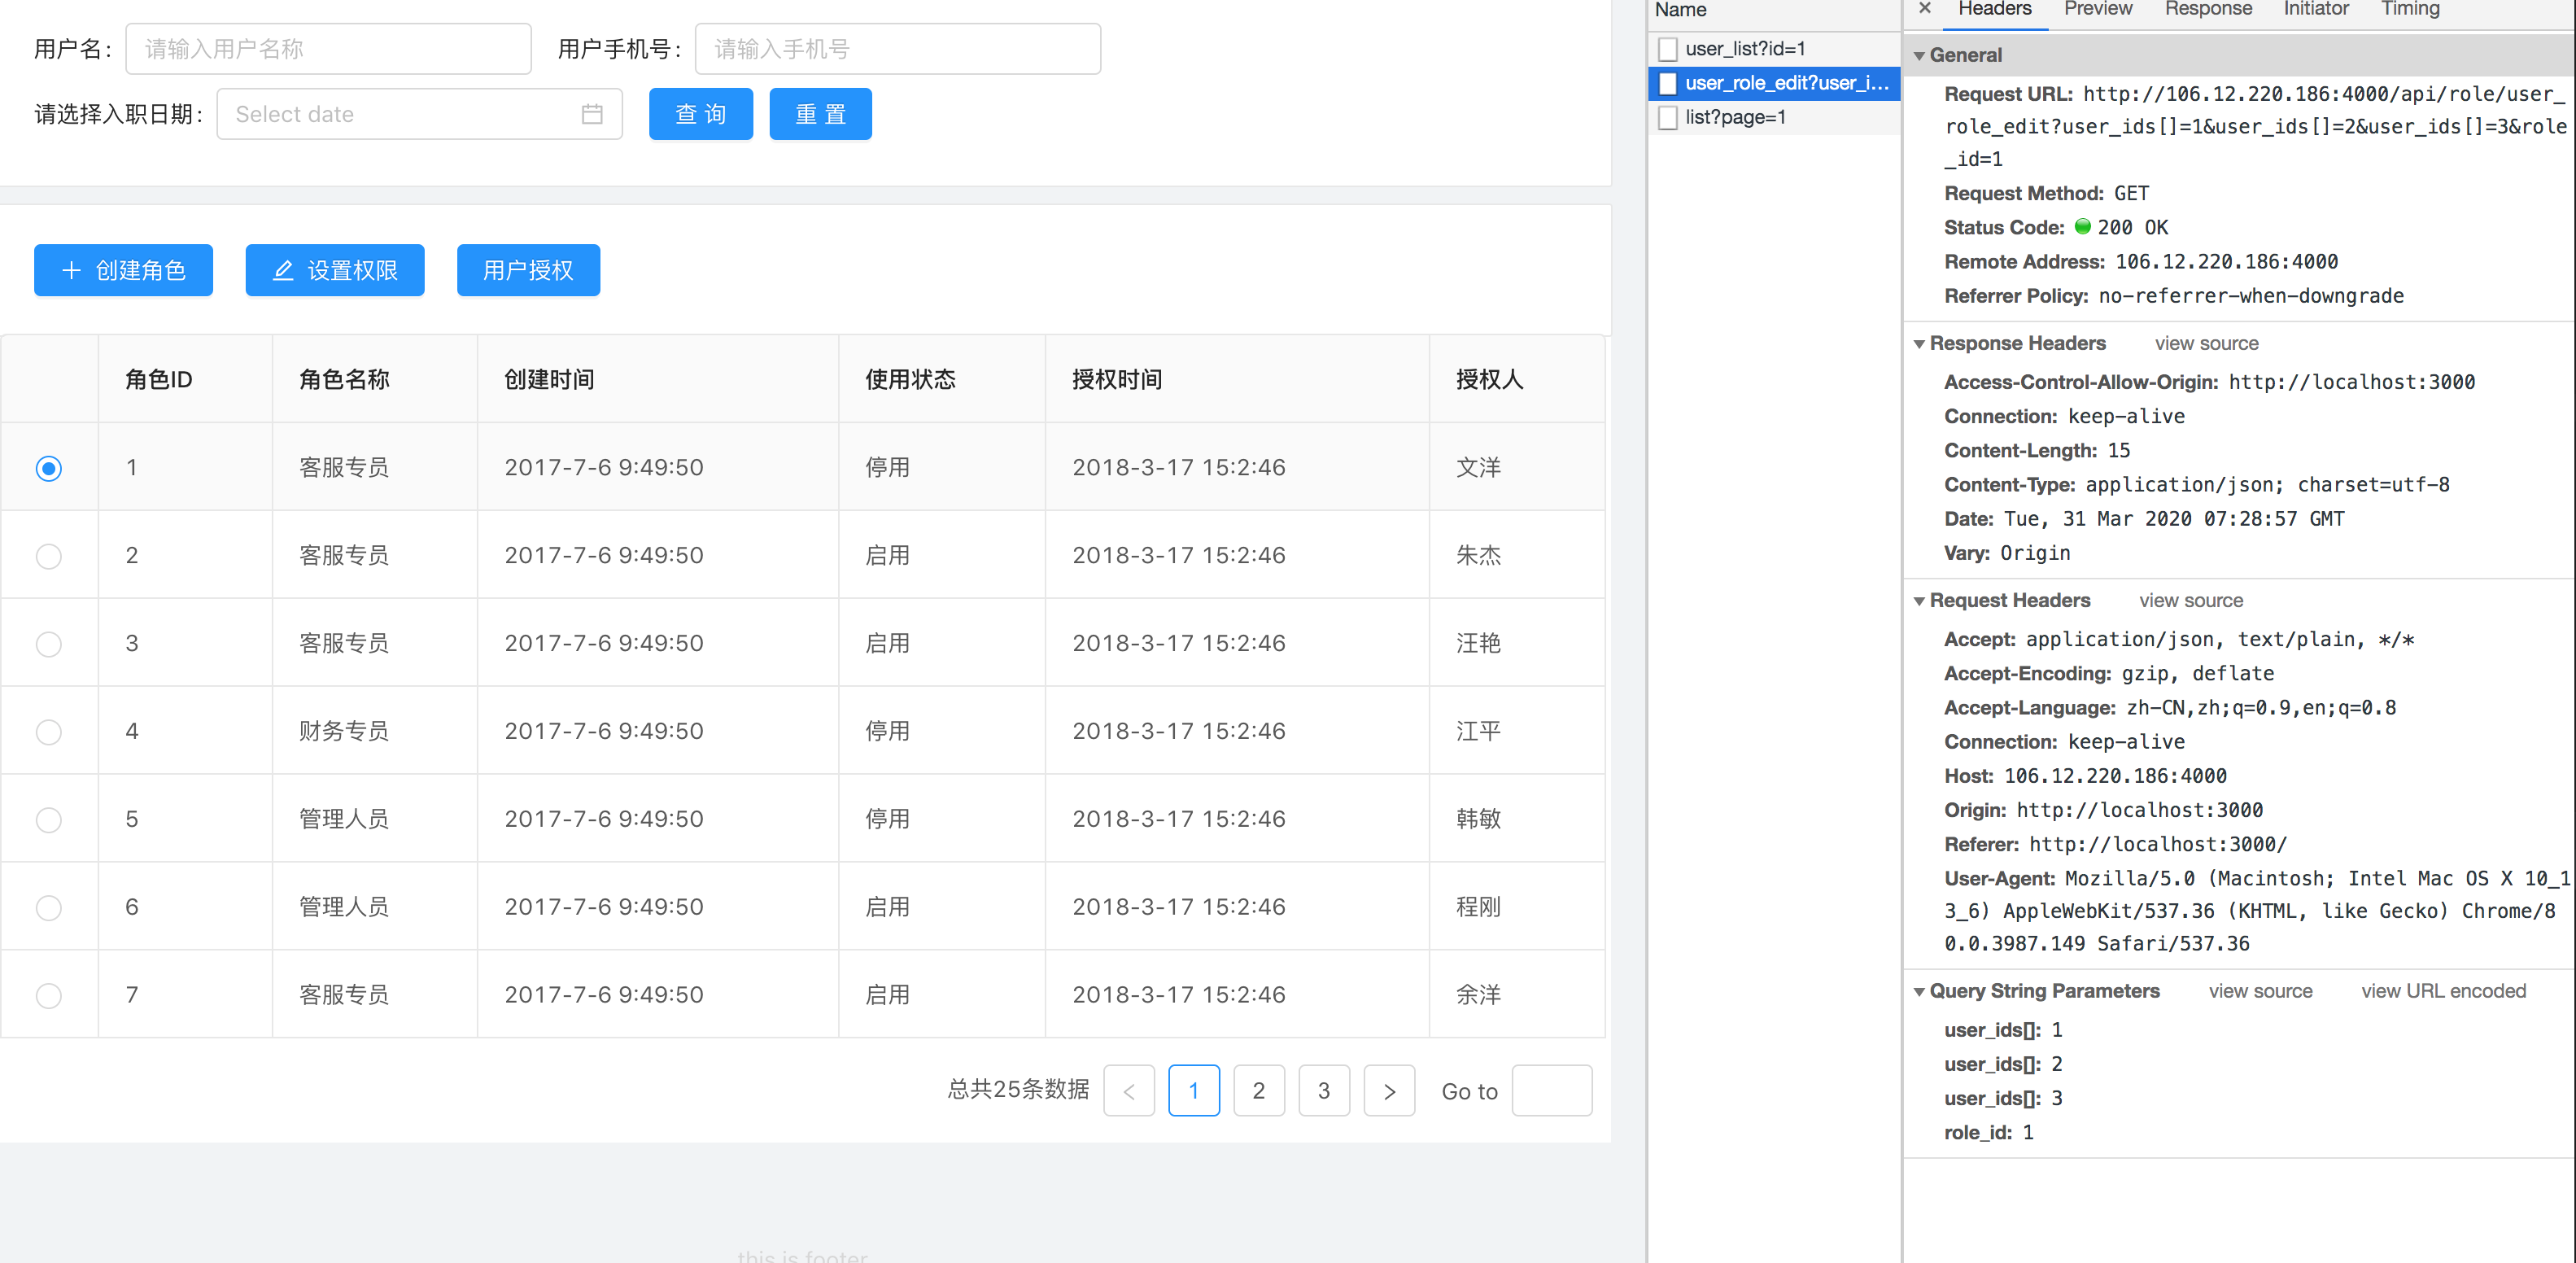This screenshot has height=1263, width=2576.
Task: Go to page 2 in pagination
Action: (1259, 1091)
